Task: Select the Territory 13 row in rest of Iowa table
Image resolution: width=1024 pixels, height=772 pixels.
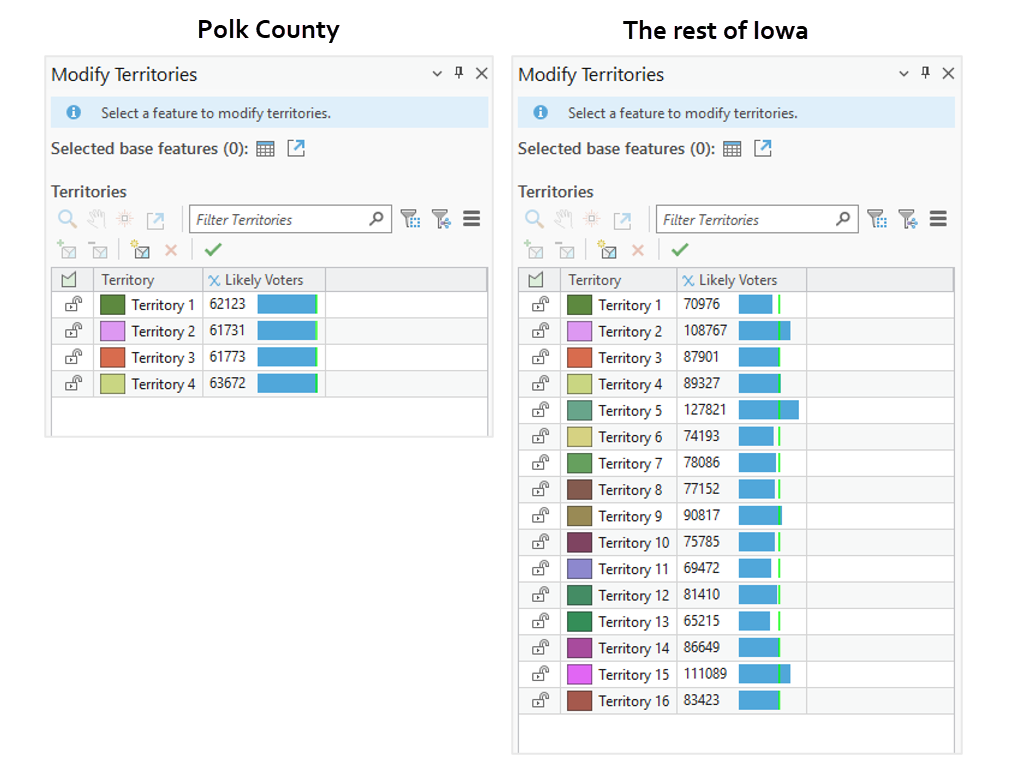Action: [736, 621]
